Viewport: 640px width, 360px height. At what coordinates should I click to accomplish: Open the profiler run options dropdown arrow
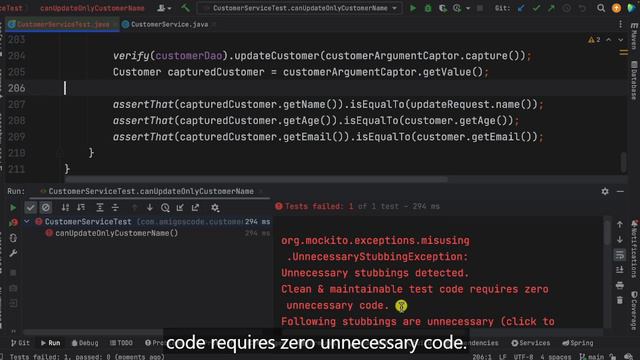(x=468, y=8)
